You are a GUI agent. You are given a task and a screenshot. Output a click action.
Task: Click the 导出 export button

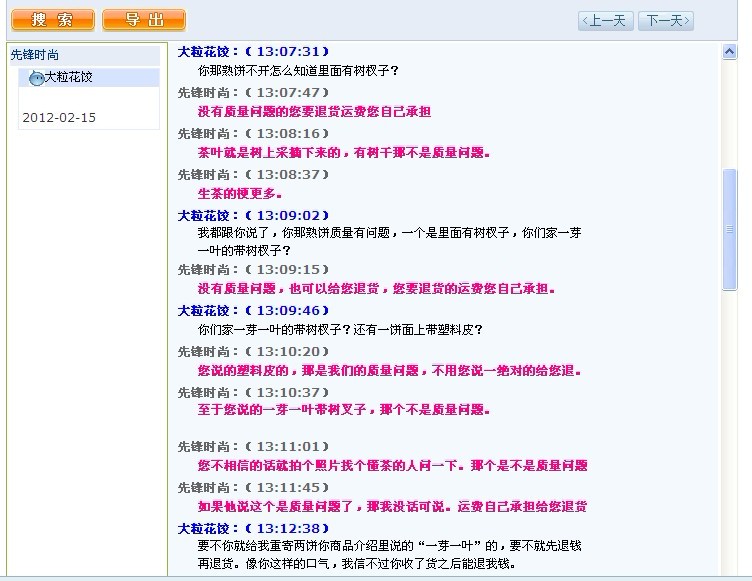[143, 20]
